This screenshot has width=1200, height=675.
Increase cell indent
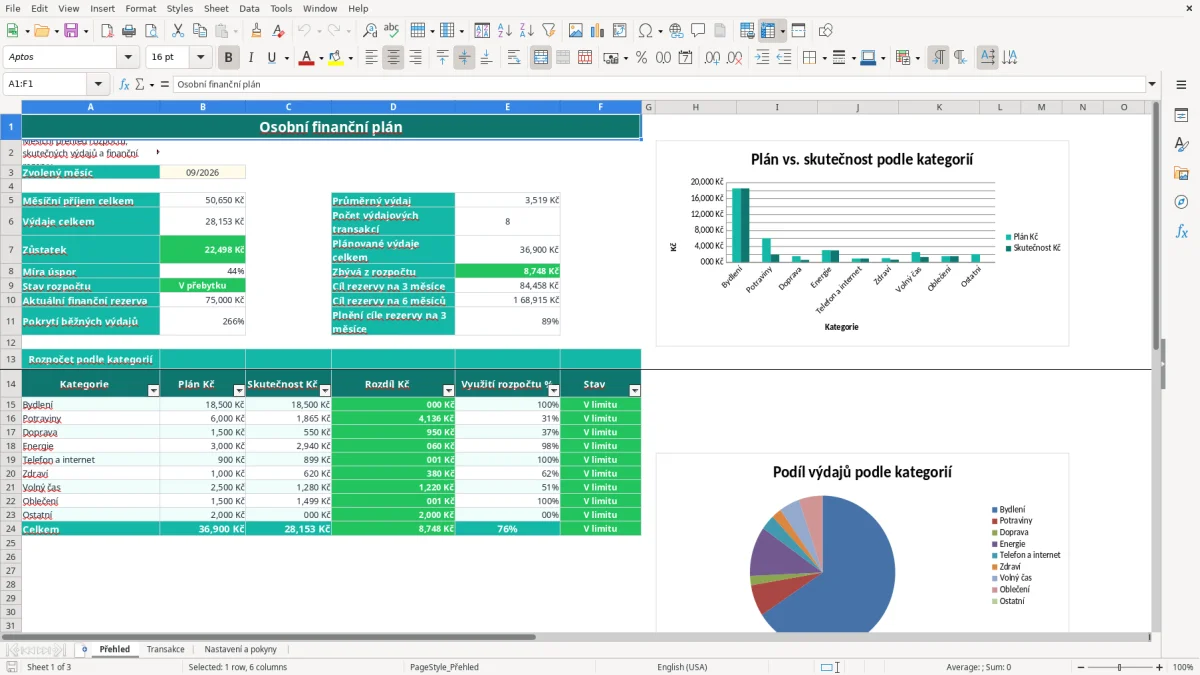[762, 58]
